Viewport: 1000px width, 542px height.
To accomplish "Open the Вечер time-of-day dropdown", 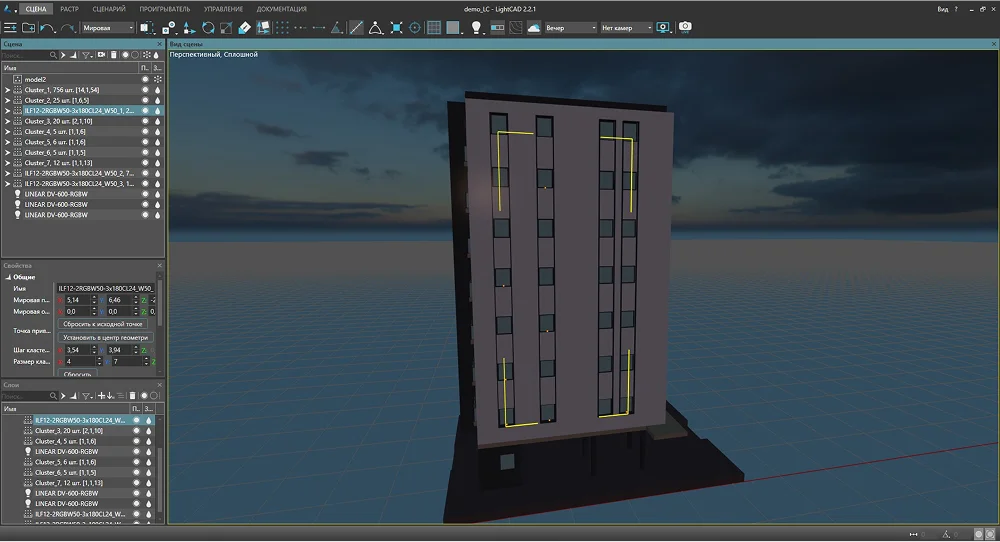I will coord(570,28).
